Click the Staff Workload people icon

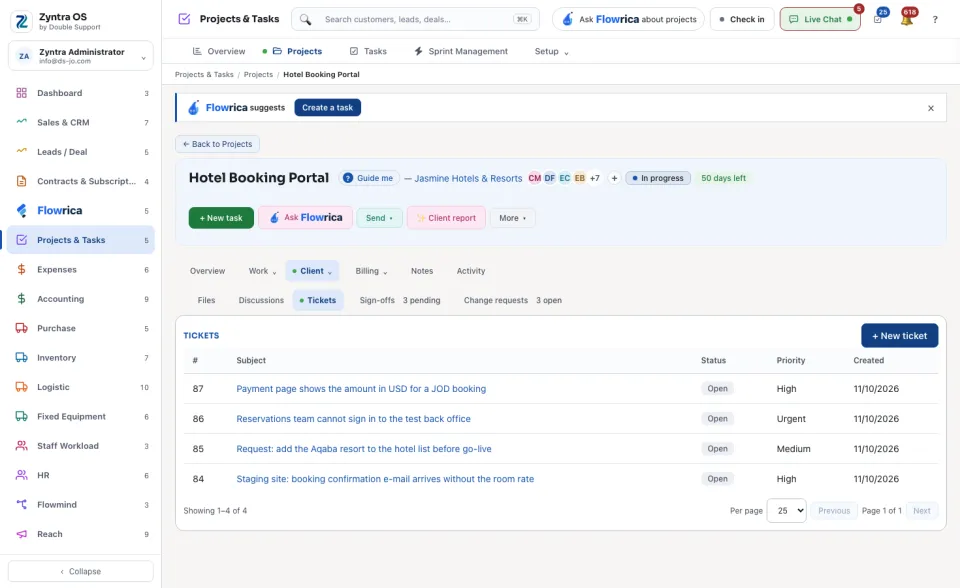(21, 446)
